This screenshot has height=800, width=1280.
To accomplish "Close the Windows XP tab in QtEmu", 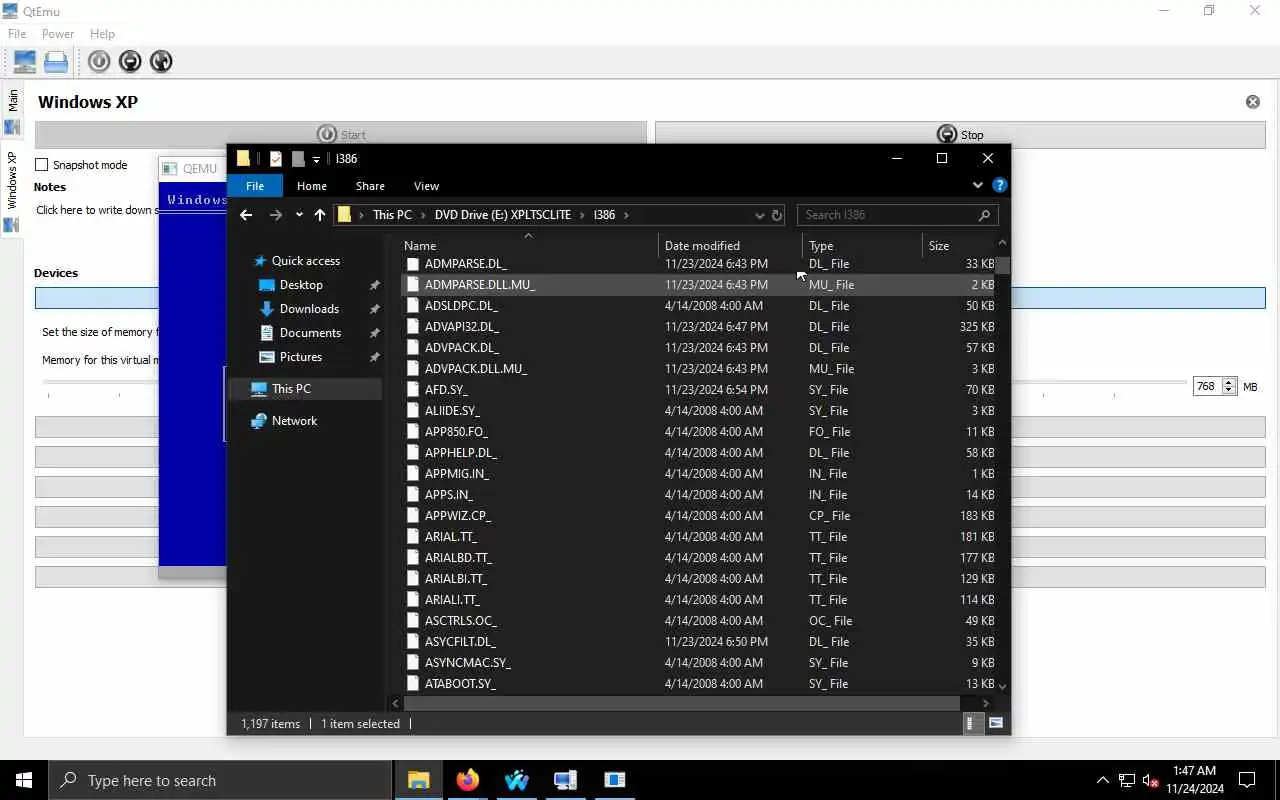I will click(1252, 102).
